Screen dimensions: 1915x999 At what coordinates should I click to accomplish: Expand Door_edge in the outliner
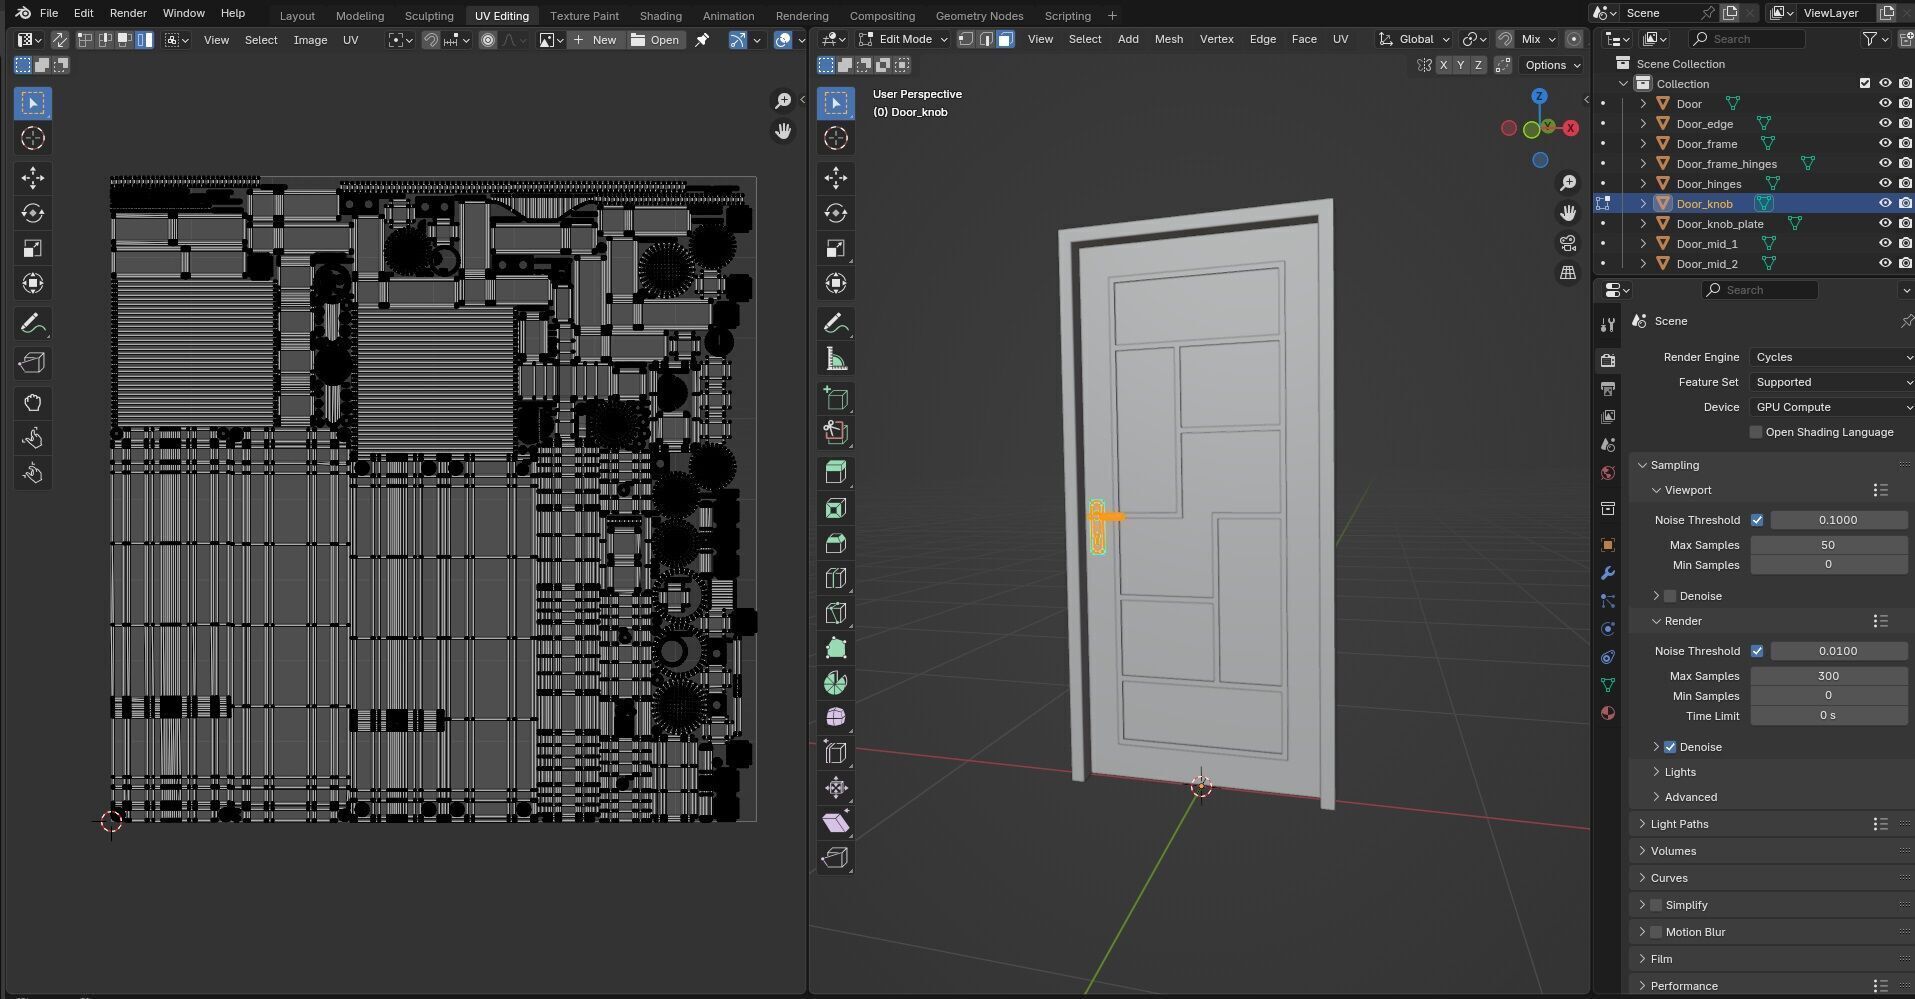[x=1643, y=124]
